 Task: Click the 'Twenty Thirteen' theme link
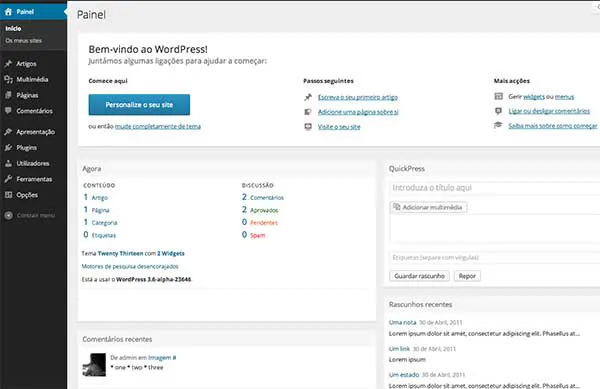coord(120,253)
